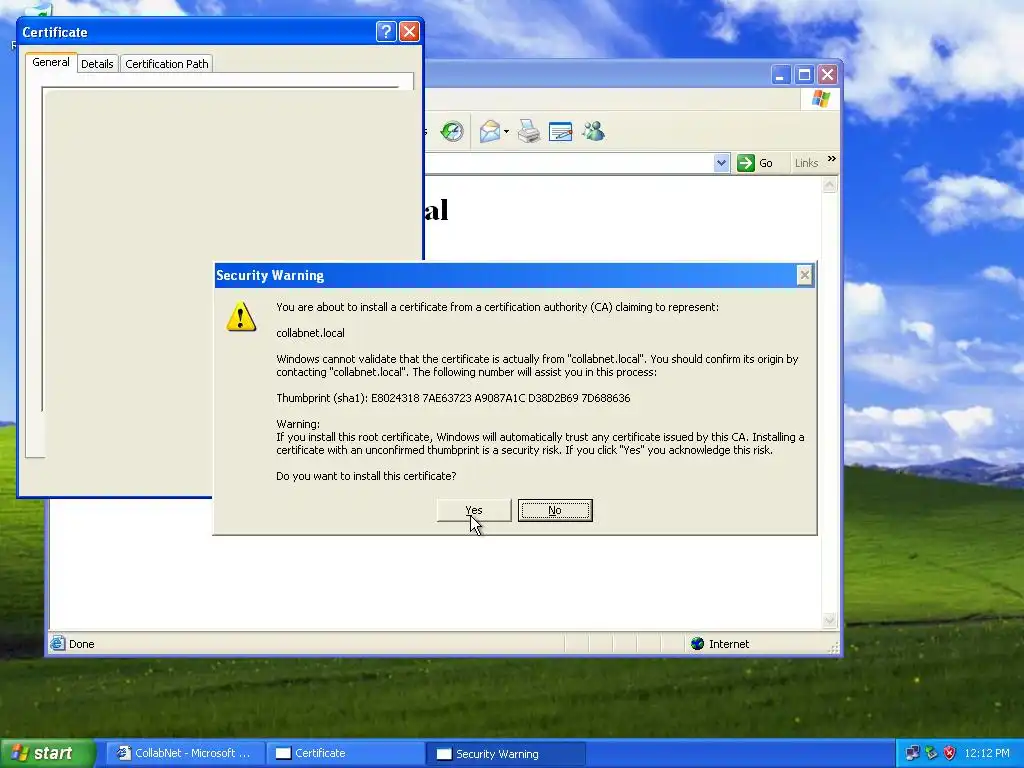Switch to the General tab in Certificate window
This screenshot has width=1024, height=768.
point(51,62)
